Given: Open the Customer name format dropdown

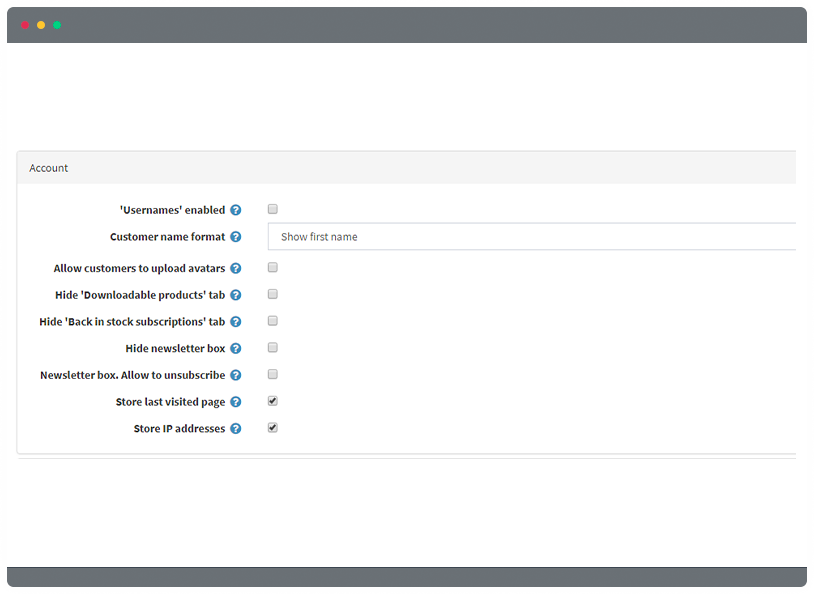Looking at the screenshot, I should [532, 237].
